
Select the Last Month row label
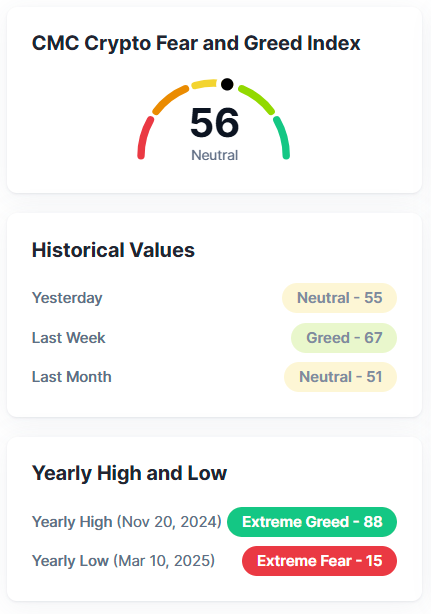72,377
